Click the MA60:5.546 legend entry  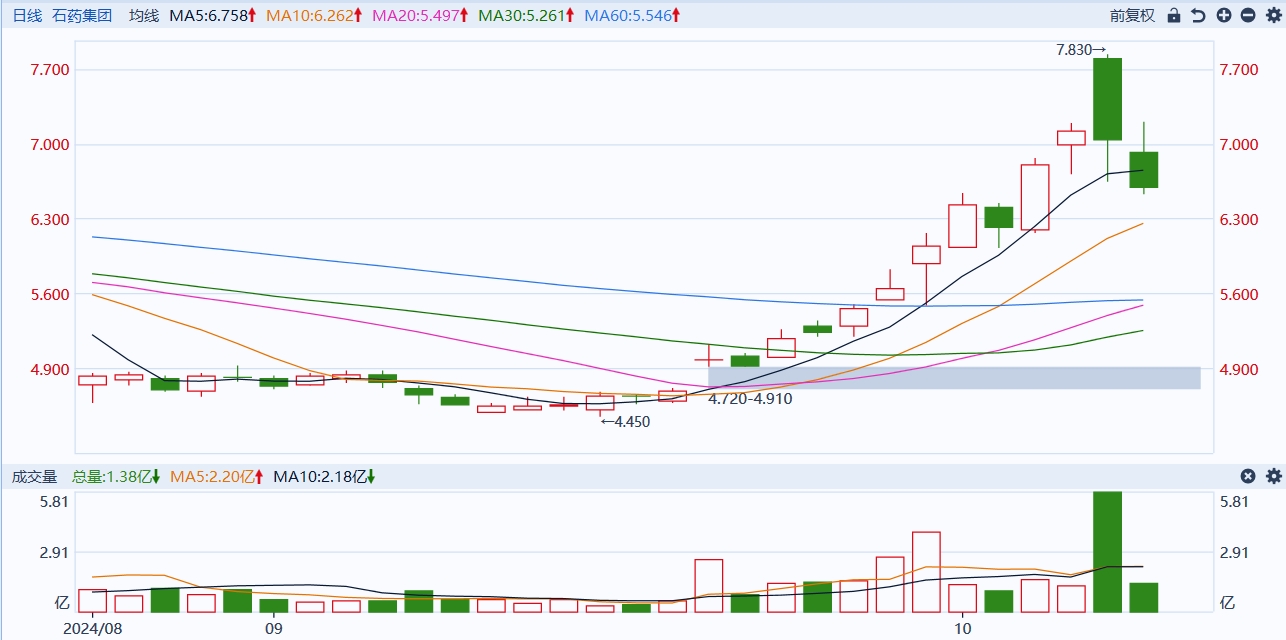coord(632,15)
